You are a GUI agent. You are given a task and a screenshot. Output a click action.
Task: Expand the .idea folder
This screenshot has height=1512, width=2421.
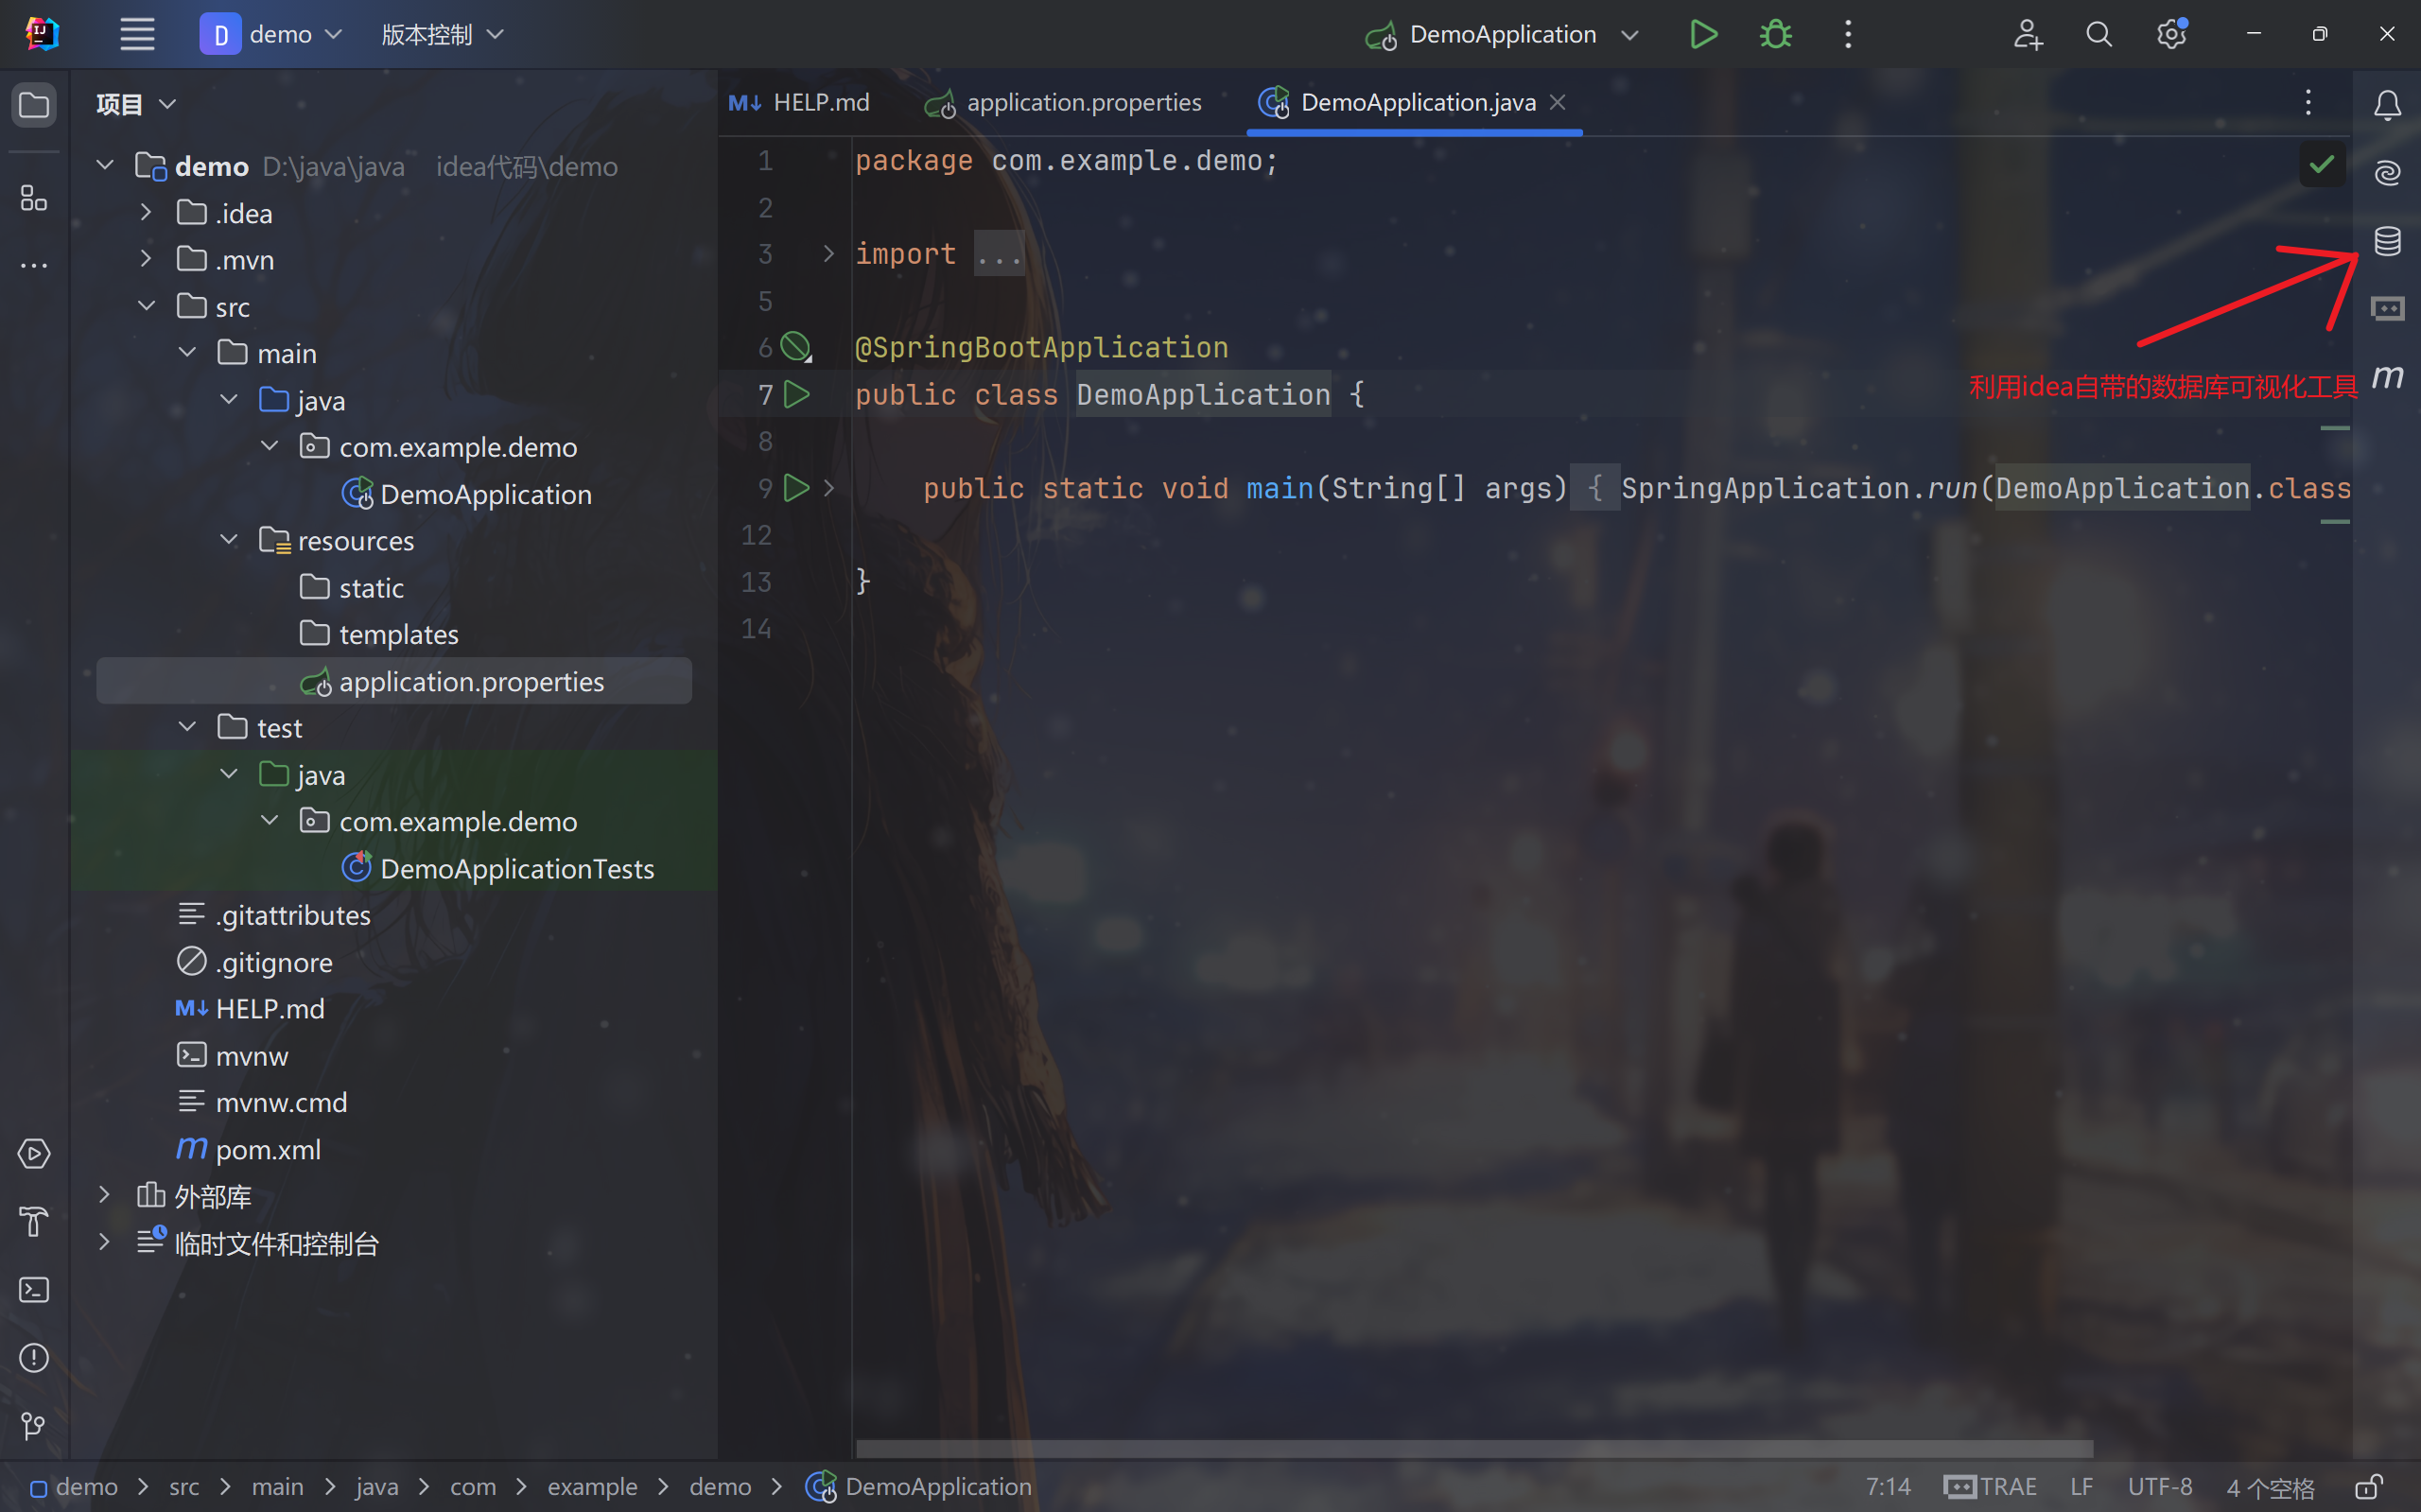(146, 213)
